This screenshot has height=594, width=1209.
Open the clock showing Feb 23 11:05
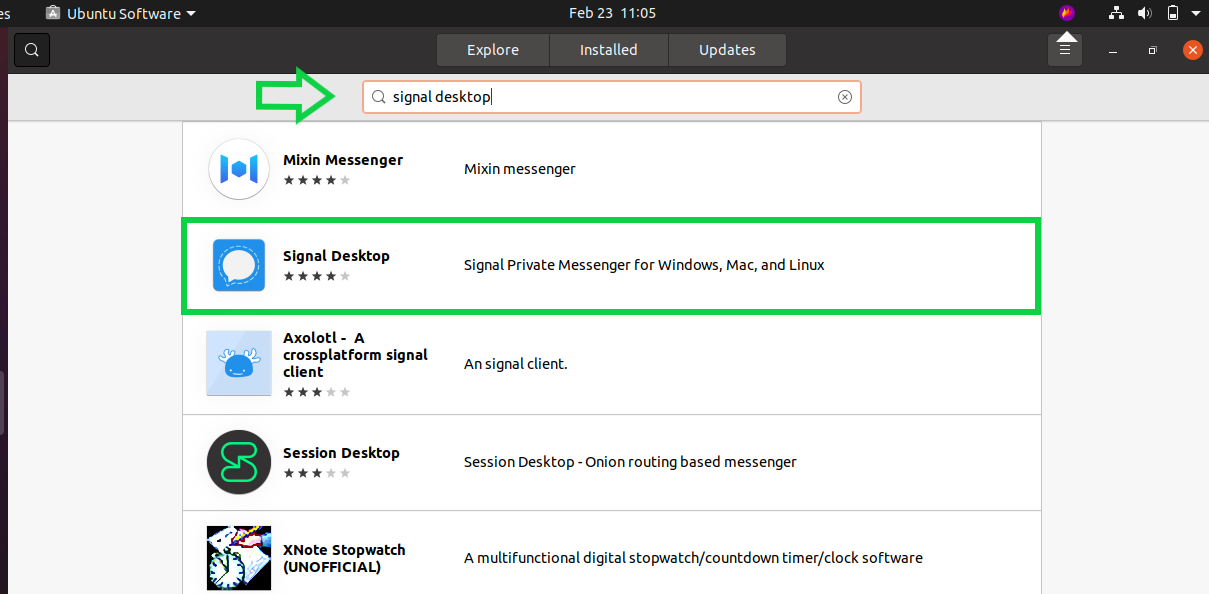coord(612,13)
